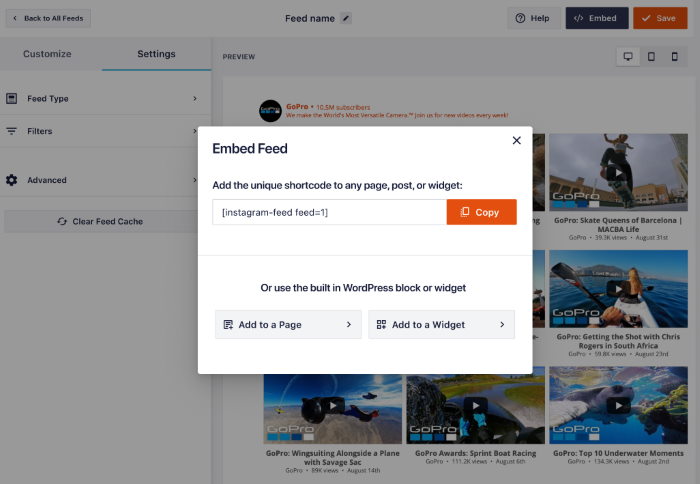Open the Help button

coord(533,18)
